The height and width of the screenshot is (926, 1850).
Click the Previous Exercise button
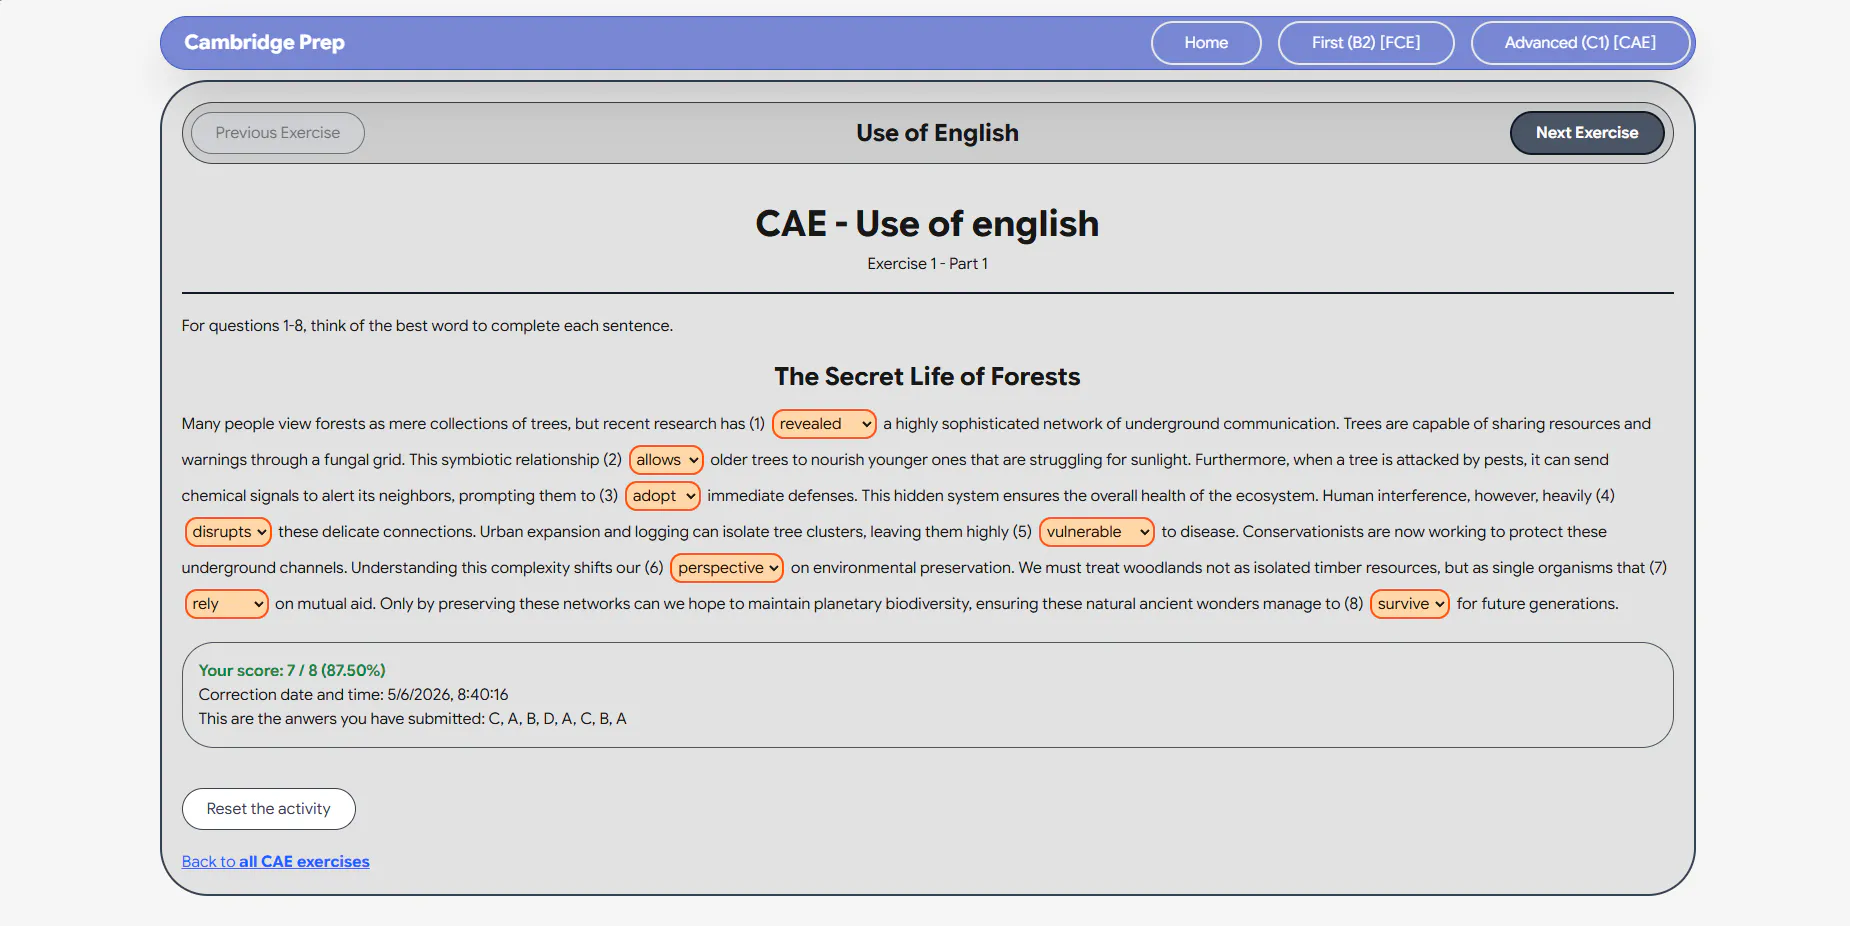(278, 133)
